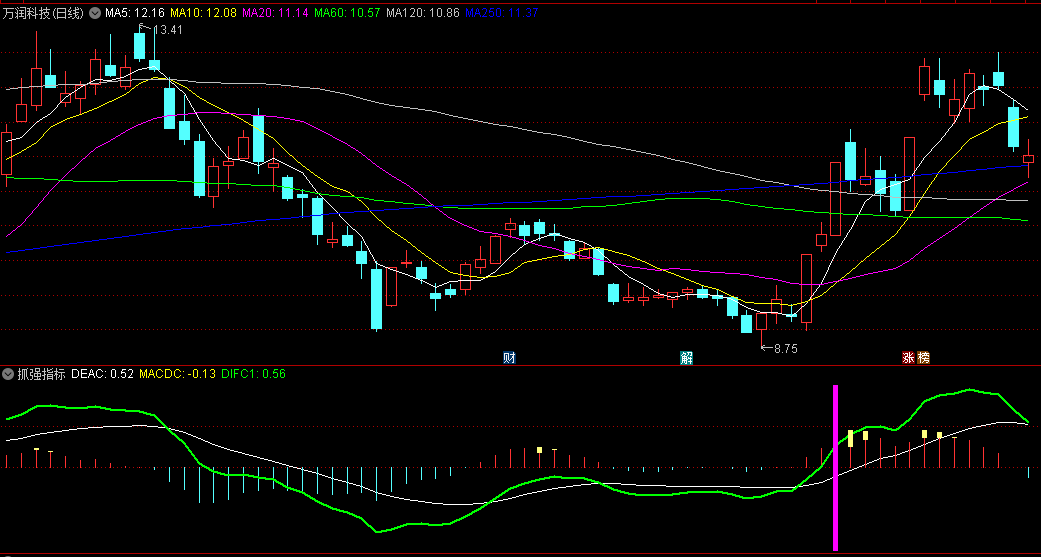This screenshot has width=1041, height=557.
Task: Open dropdown arrow beside 万润科技(日线) title
Action: 95,13
